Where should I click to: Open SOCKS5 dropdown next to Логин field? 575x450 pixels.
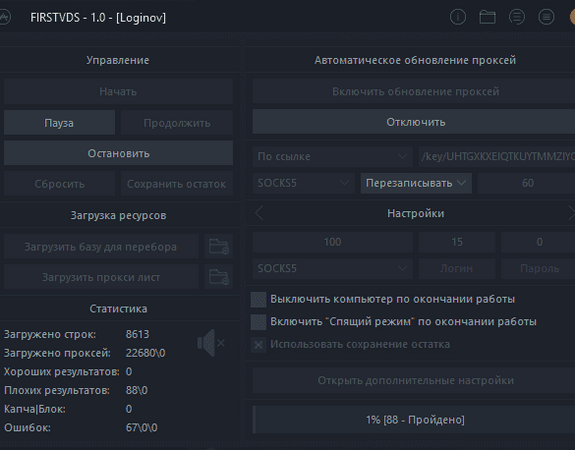pos(333,268)
